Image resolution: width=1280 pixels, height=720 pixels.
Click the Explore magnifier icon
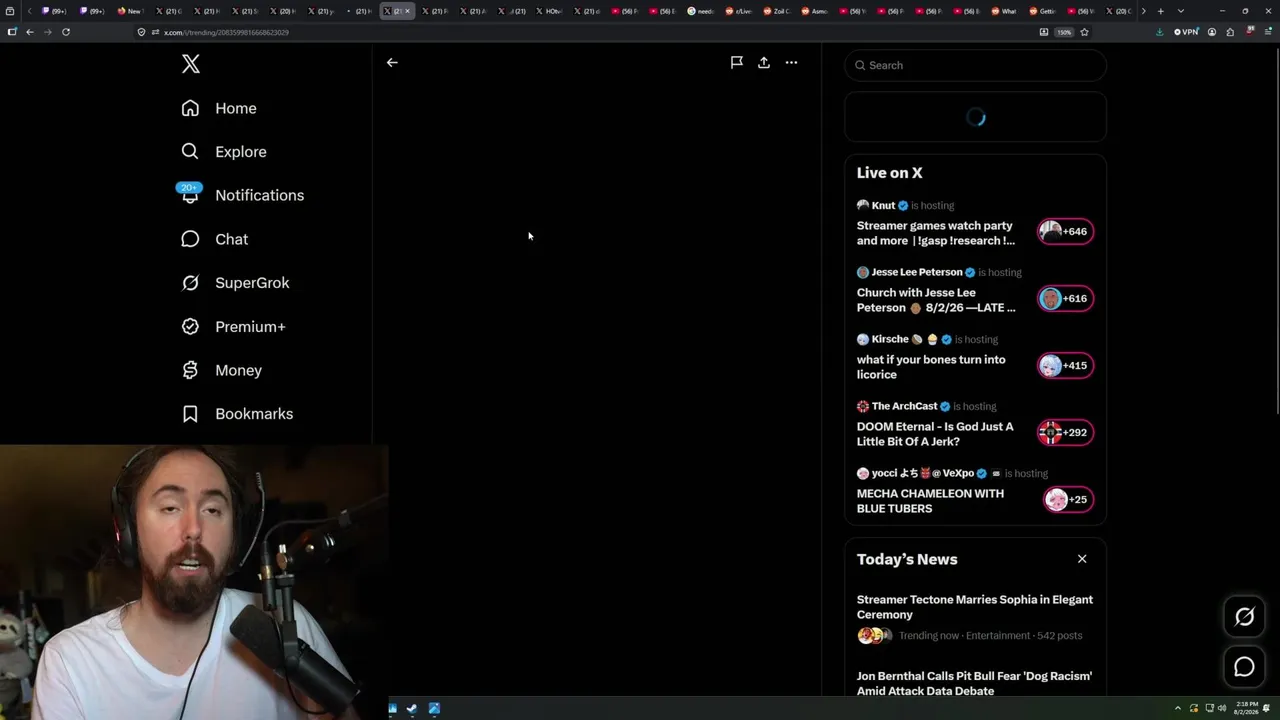tap(190, 152)
